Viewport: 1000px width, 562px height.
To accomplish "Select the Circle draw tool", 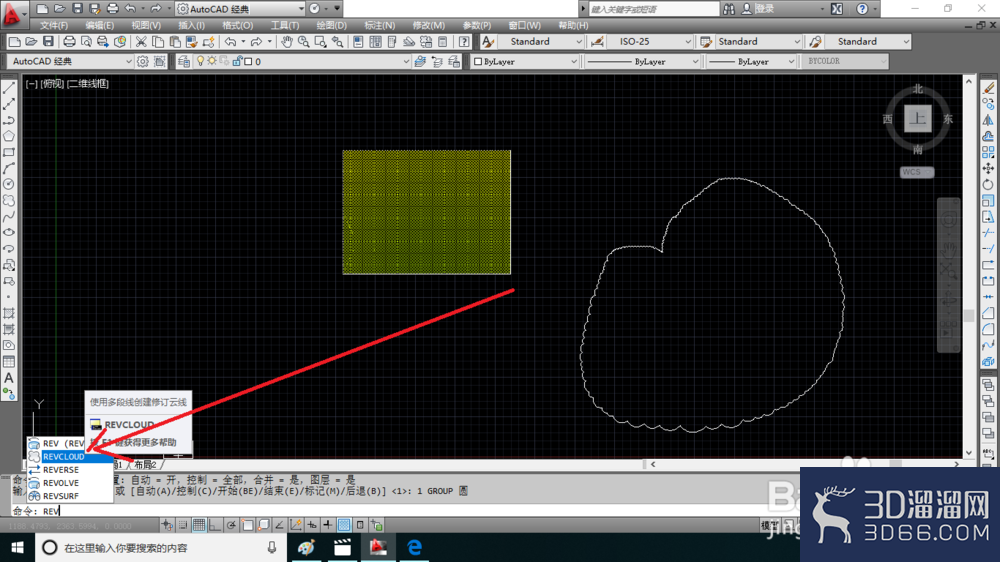I will (9, 184).
